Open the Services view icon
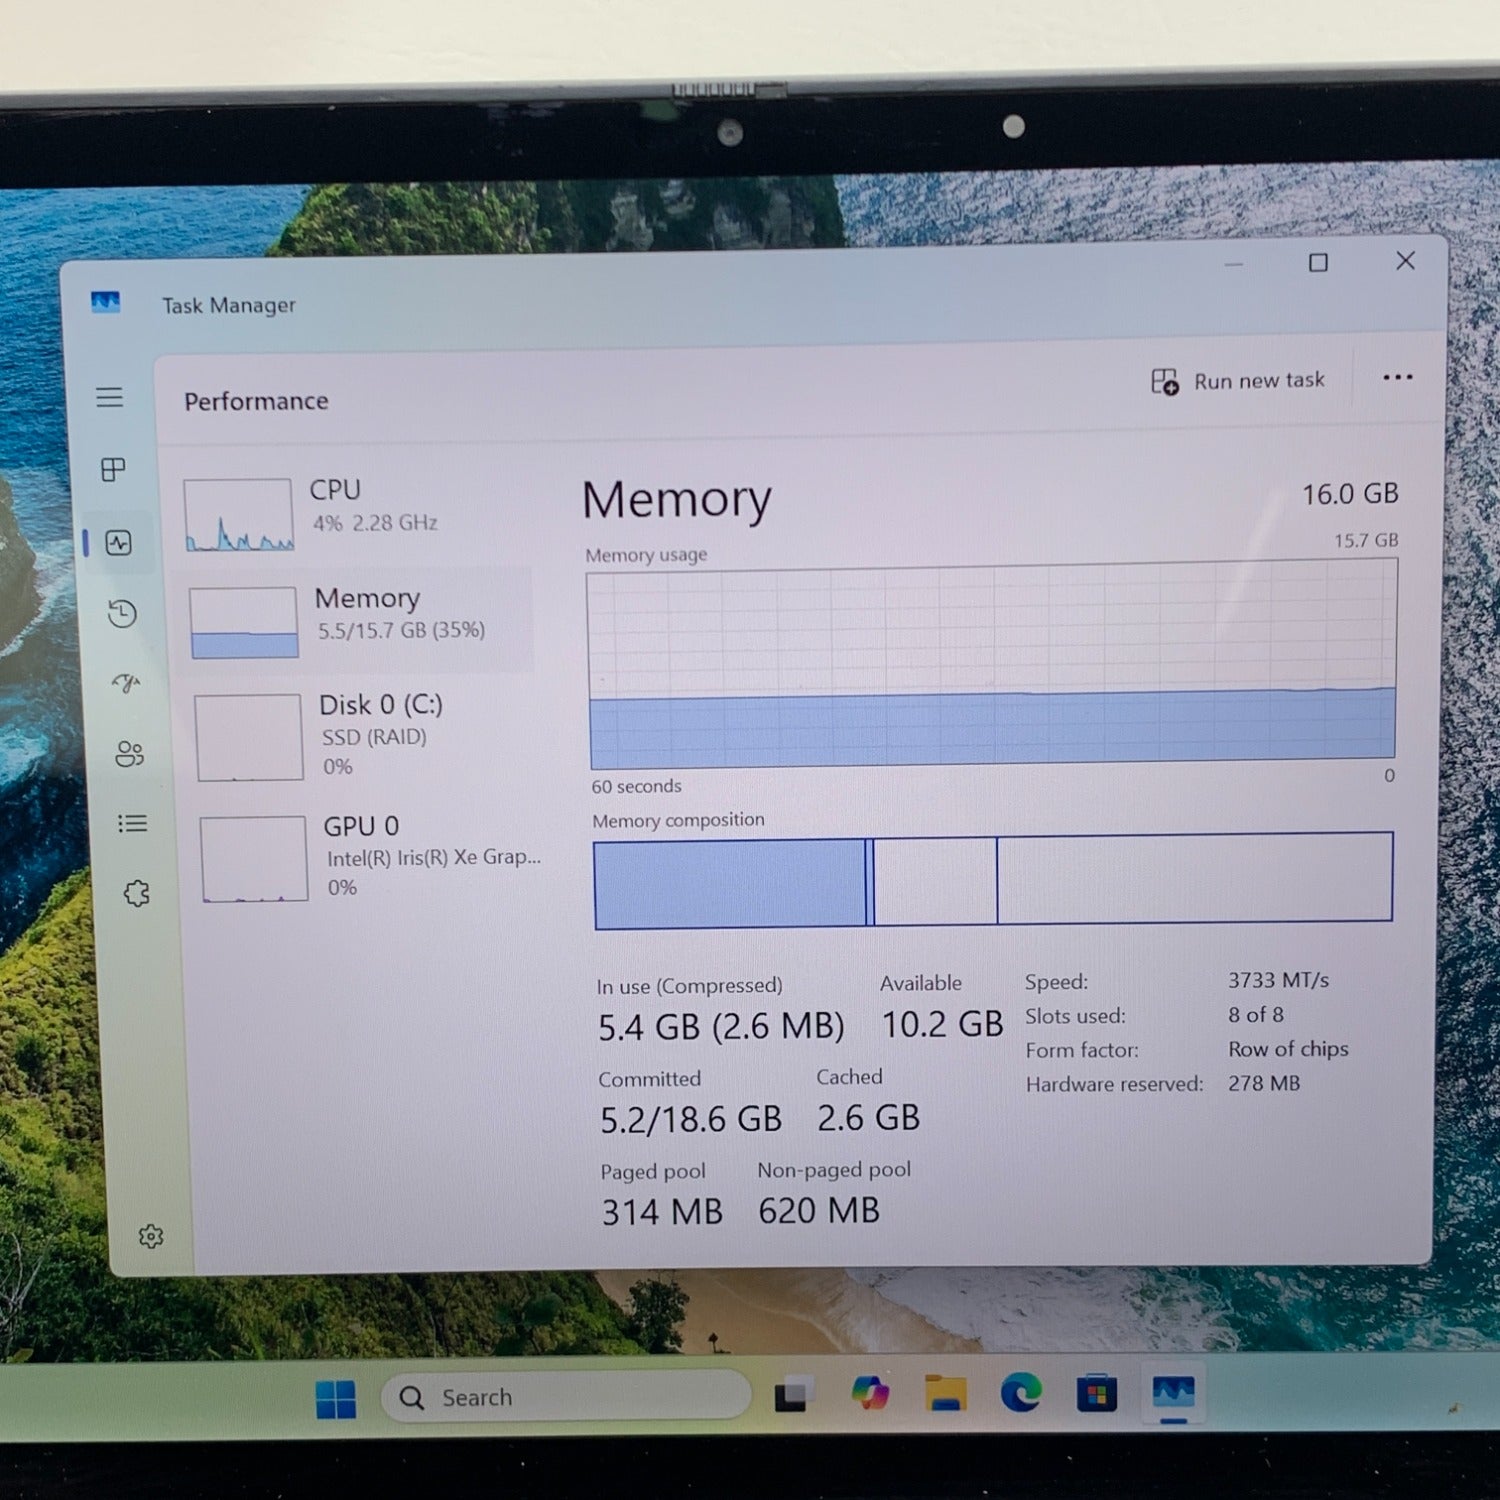This screenshot has width=1500, height=1500. pyautogui.click(x=137, y=893)
